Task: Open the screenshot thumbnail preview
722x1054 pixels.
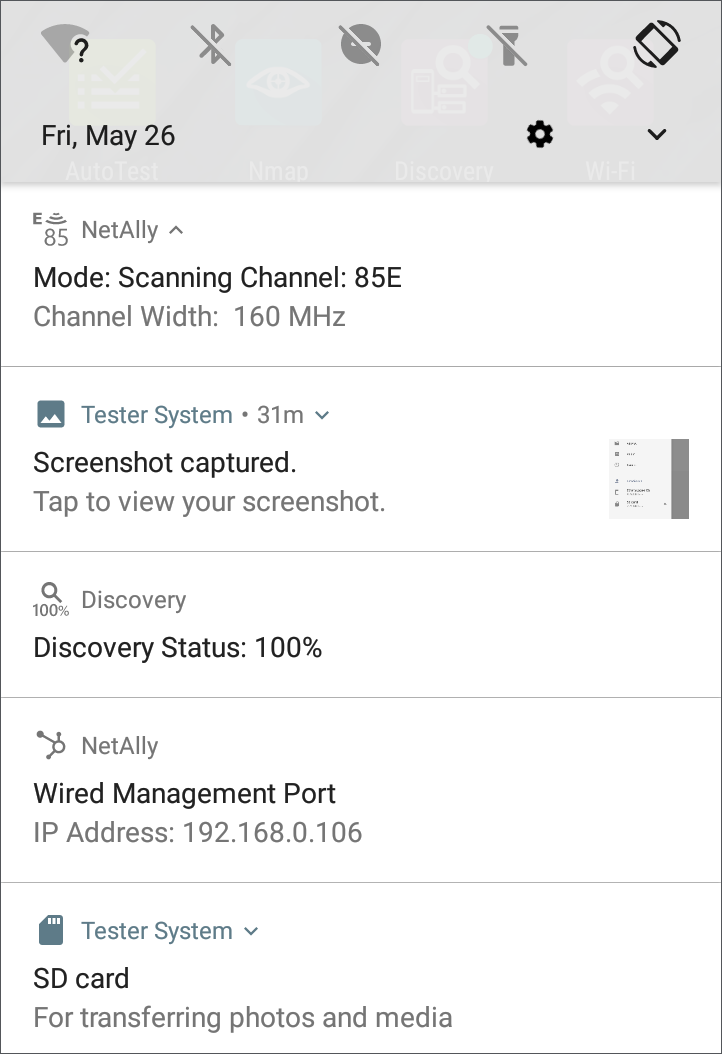Action: (649, 479)
